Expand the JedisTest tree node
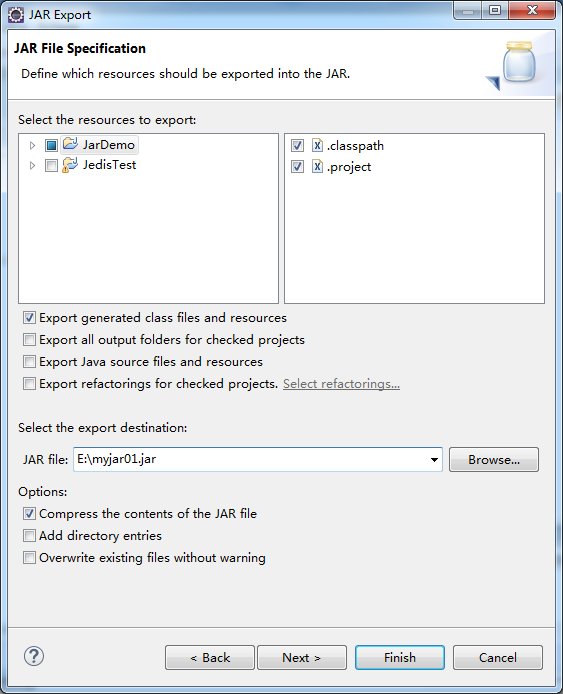 click(x=32, y=166)
